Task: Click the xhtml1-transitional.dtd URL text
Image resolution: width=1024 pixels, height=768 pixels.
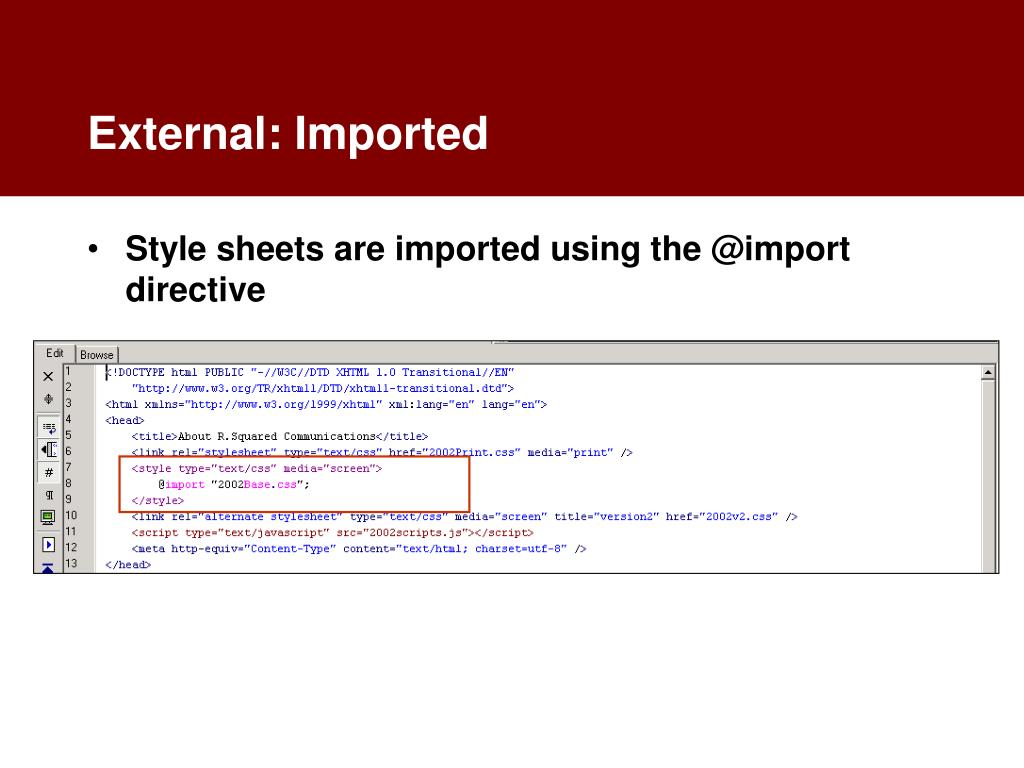Action: click(x=323, y=389)
